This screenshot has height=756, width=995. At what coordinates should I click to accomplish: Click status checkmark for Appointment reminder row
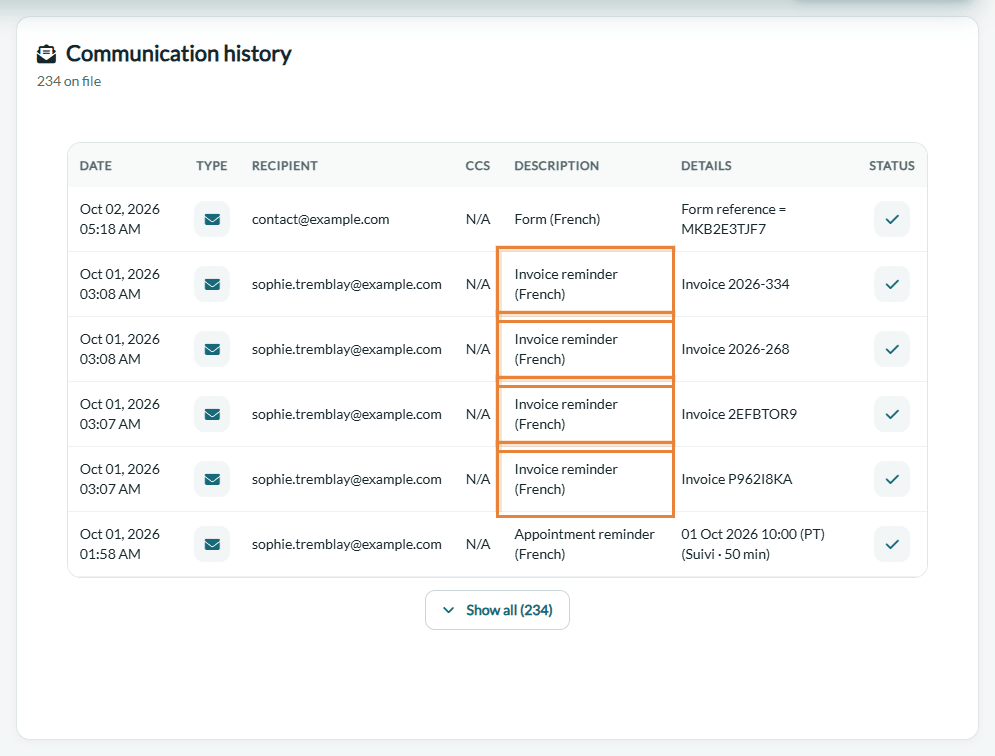[x=892, y=544]
